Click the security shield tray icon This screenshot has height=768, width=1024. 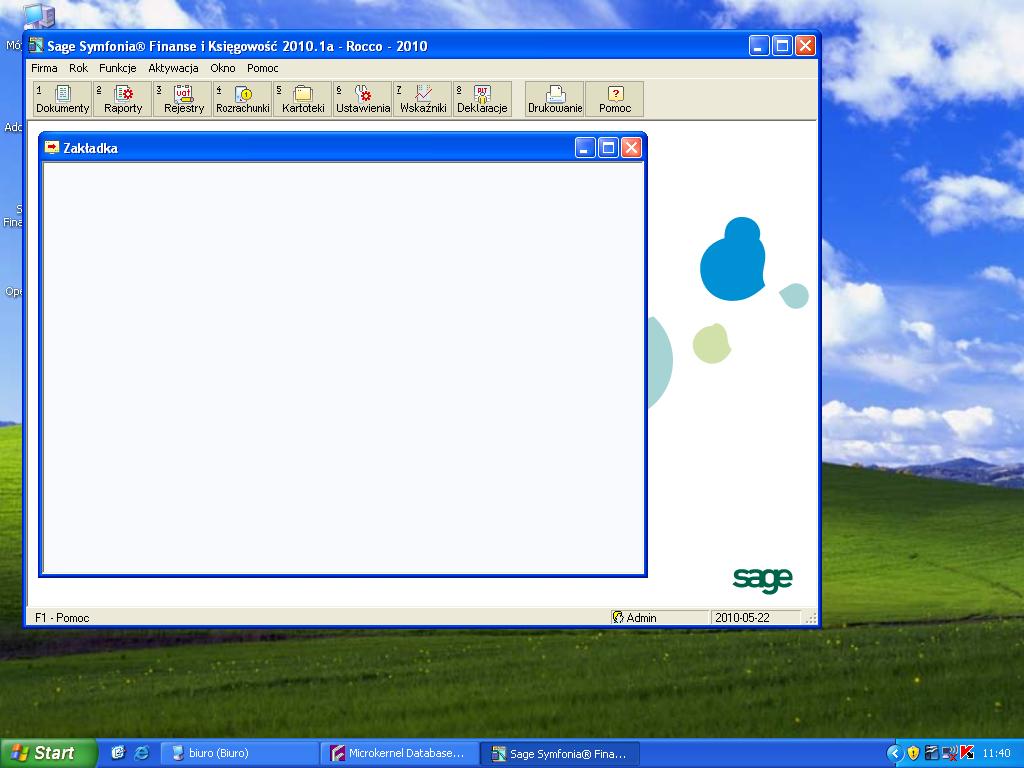tap(913, 753)
